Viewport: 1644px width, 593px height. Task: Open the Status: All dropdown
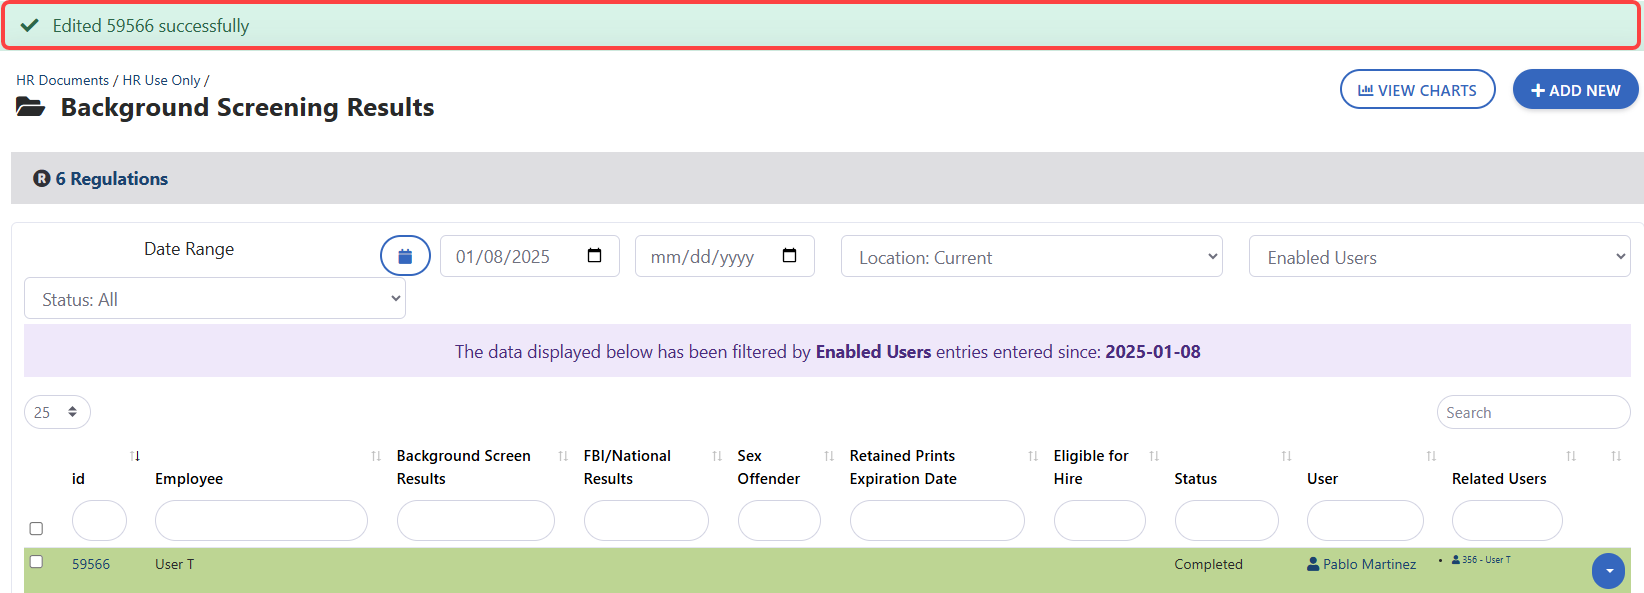[x=214, y=299]
